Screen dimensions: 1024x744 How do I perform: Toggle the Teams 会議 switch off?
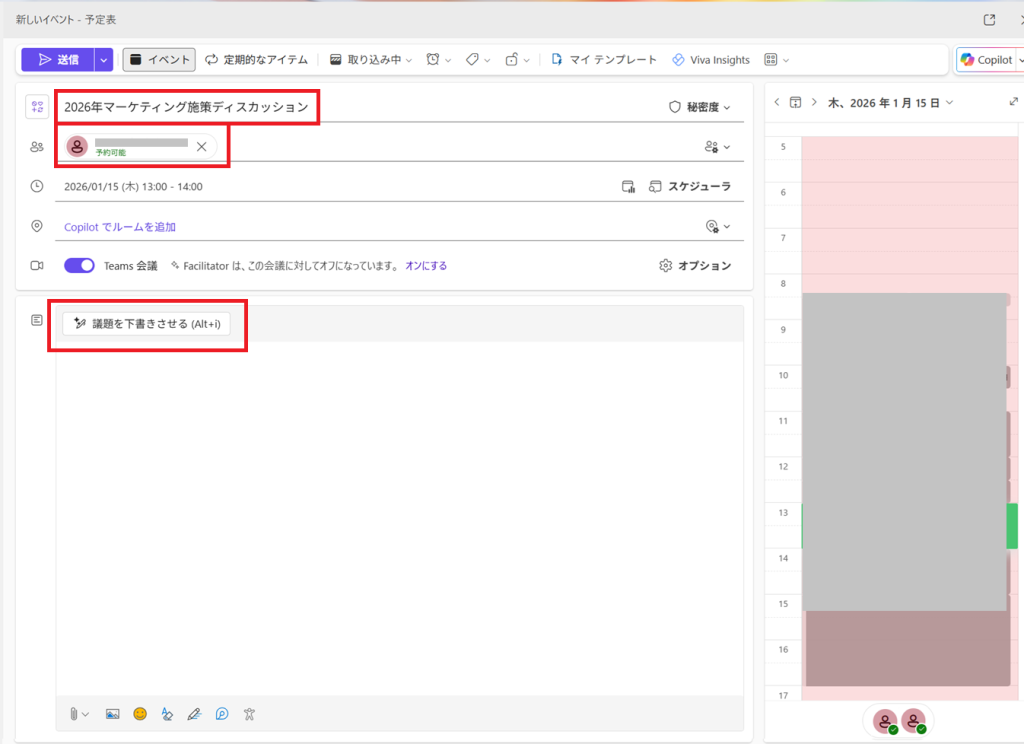coord(79,266)
